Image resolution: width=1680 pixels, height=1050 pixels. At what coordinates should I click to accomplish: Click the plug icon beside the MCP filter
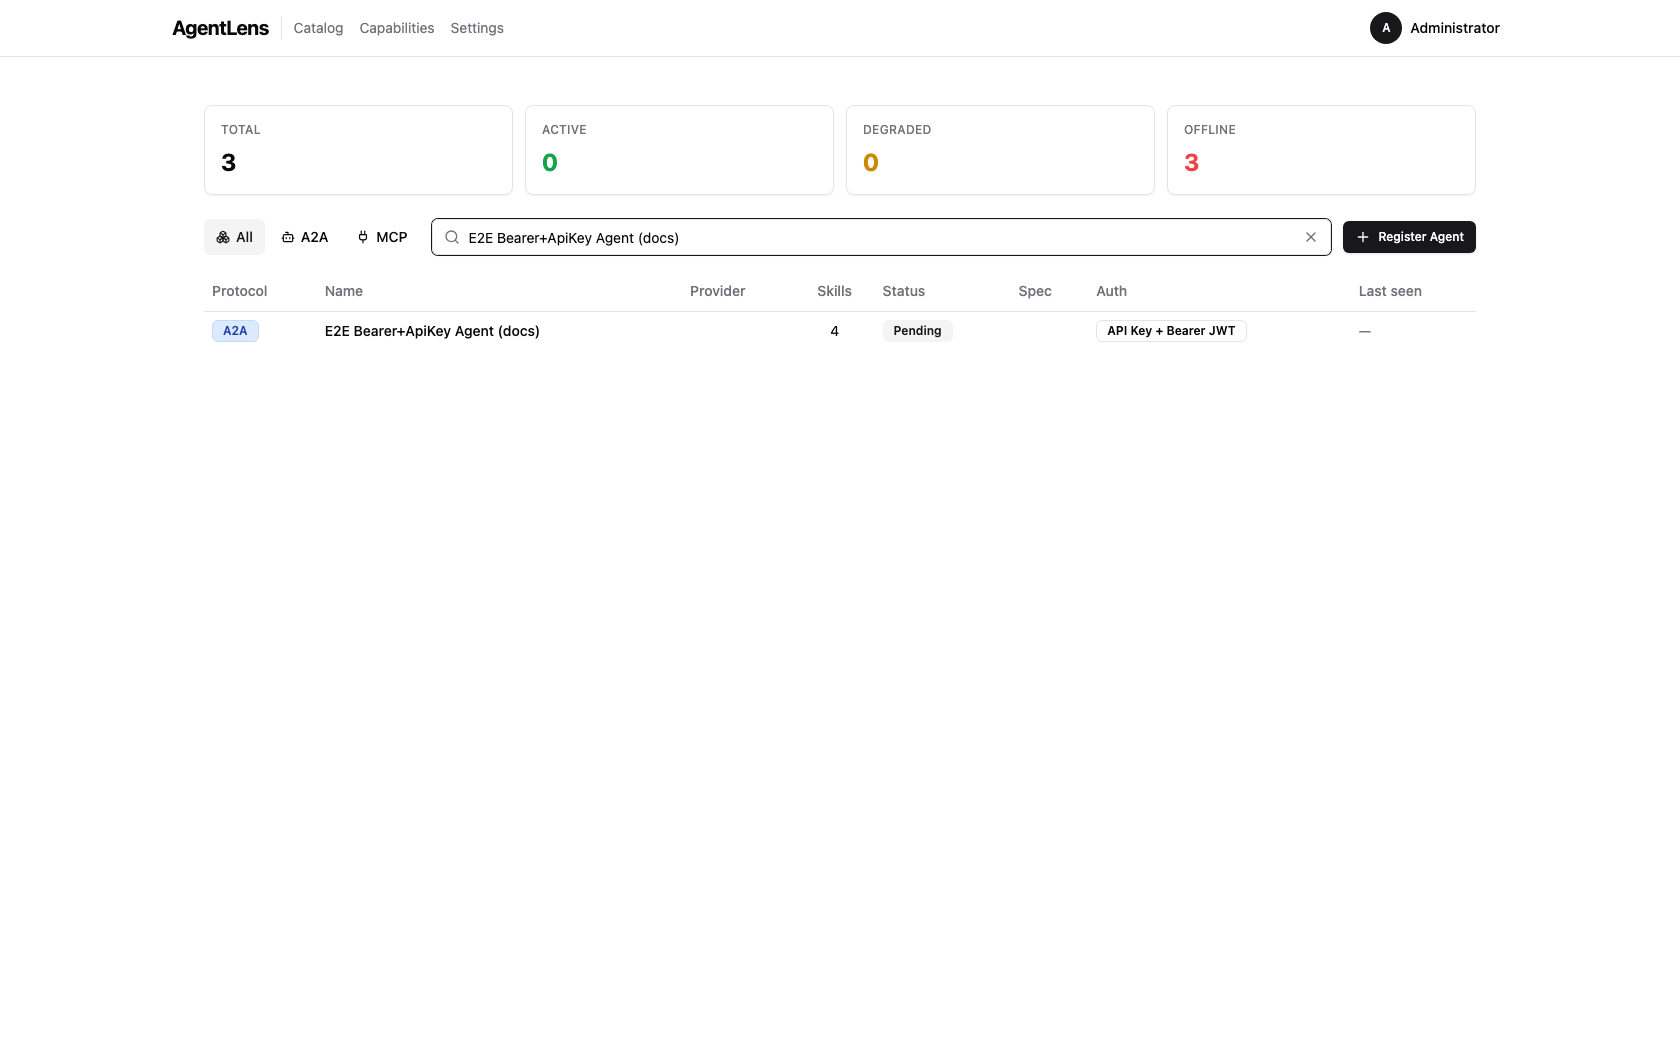(x=362, y=237)
